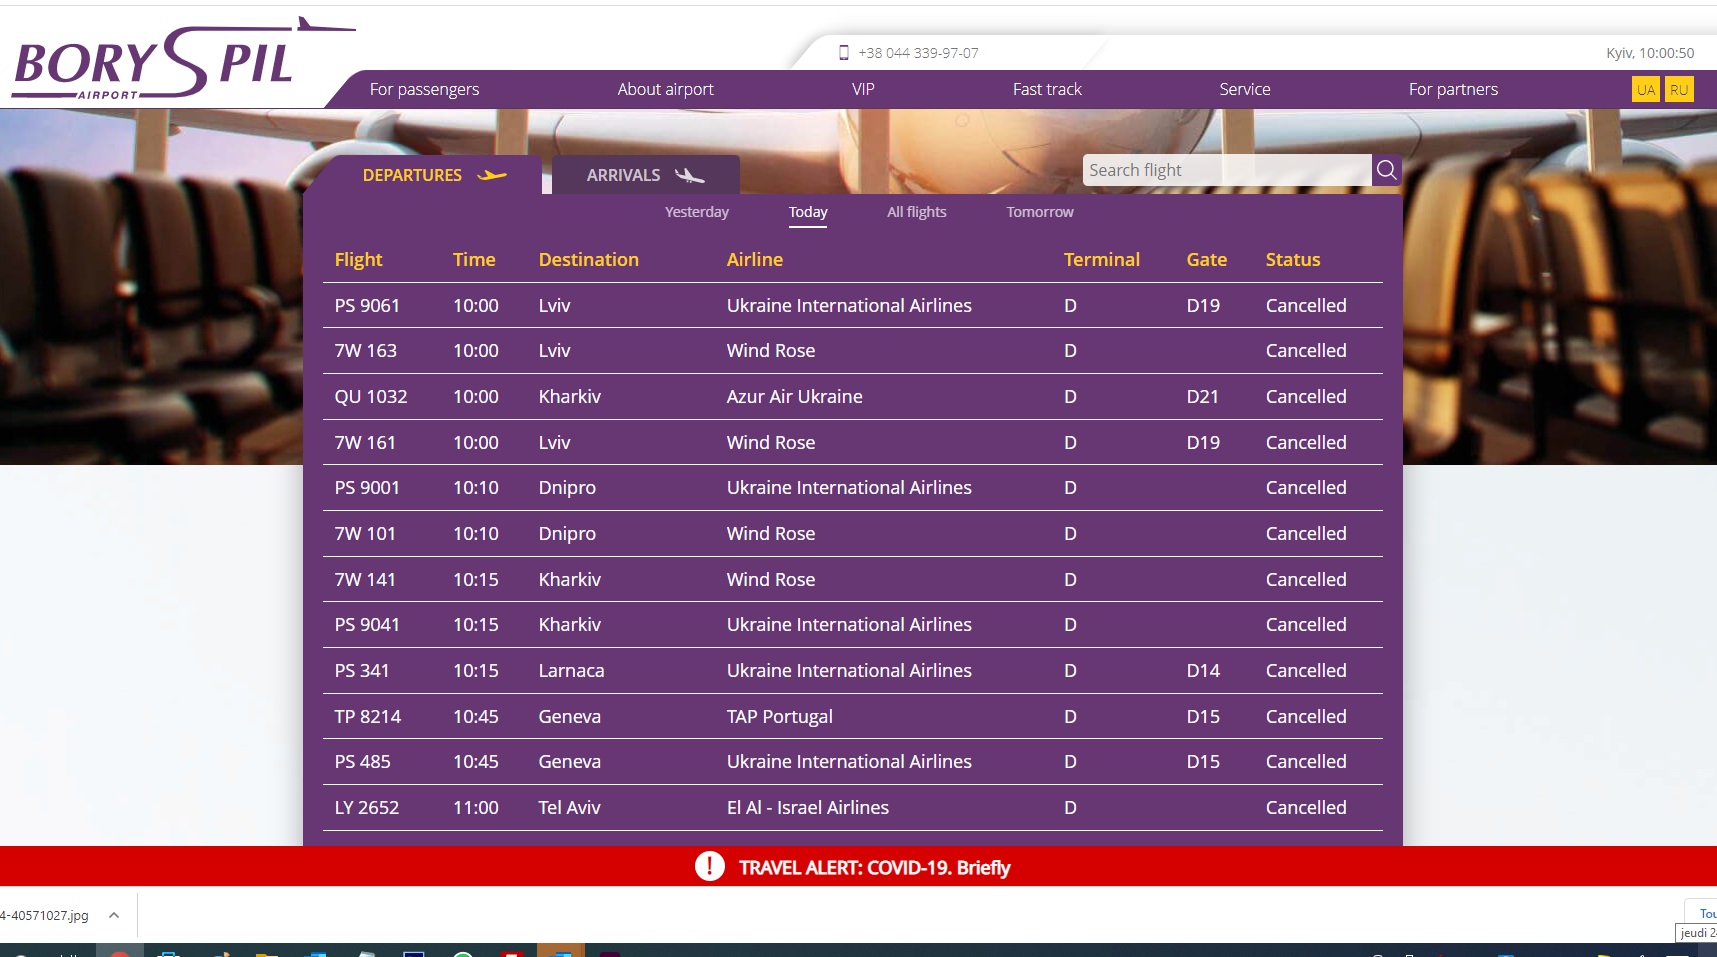
Task: Click the search magnifier icon
Action: [1386, 170]
